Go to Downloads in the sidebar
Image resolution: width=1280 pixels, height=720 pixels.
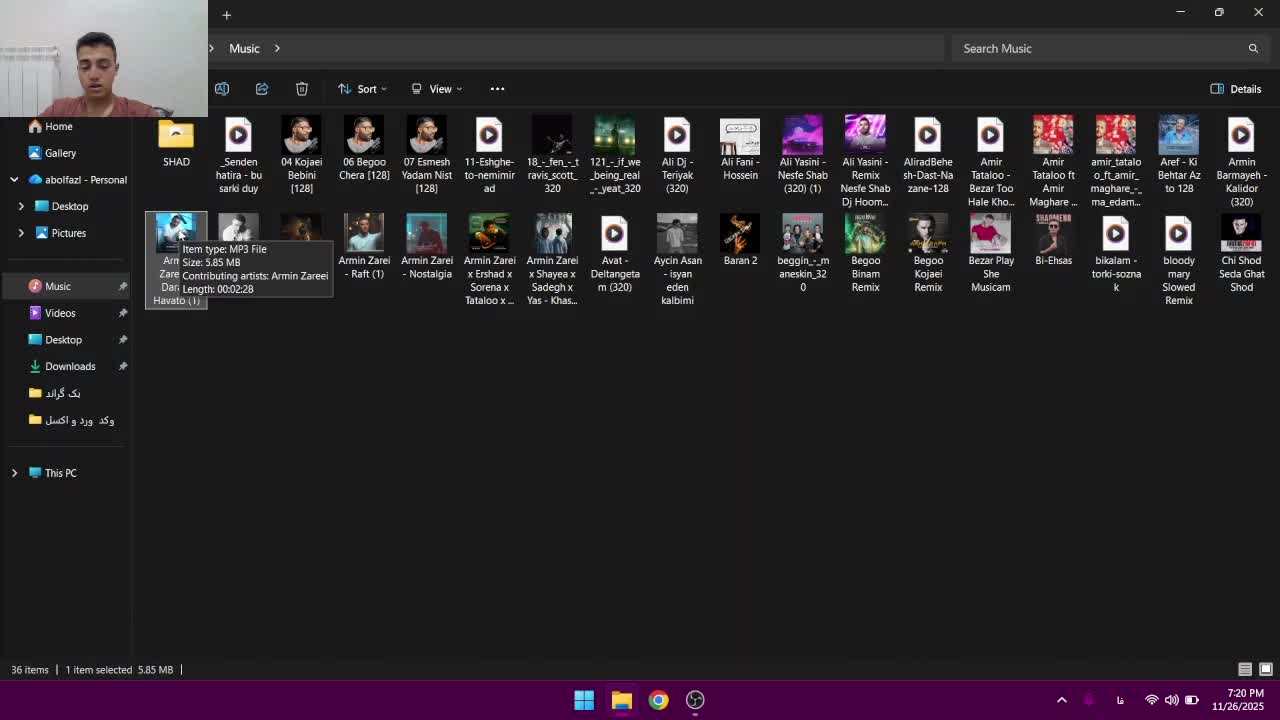point(70,366)
